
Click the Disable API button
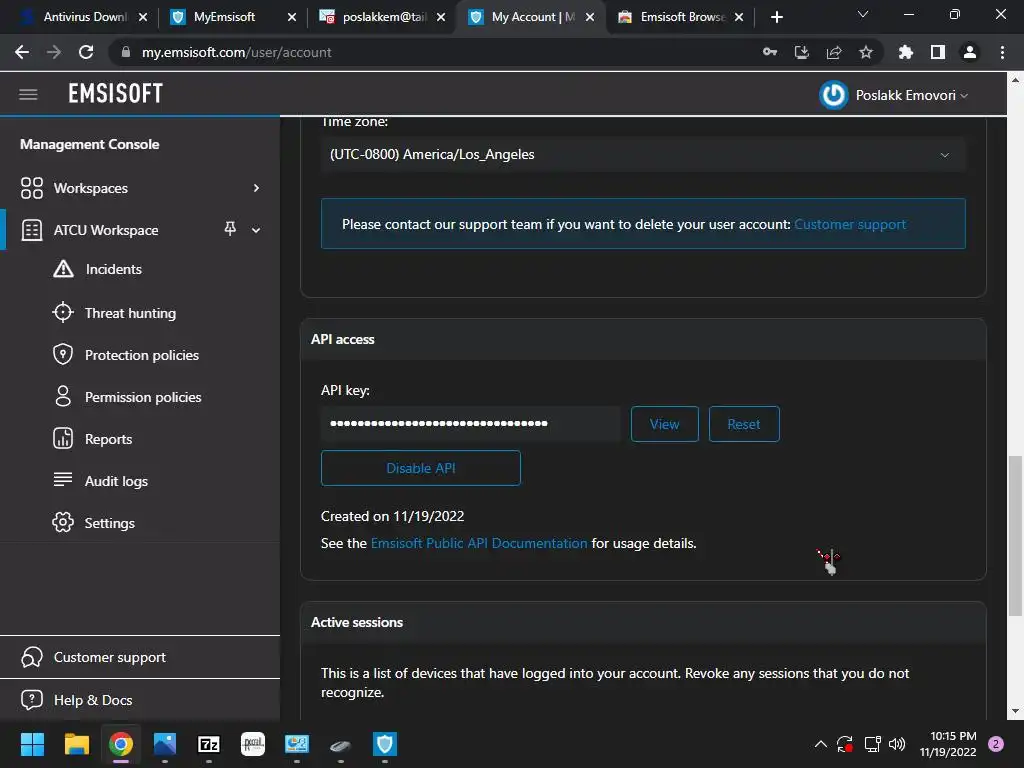[421, 468]
